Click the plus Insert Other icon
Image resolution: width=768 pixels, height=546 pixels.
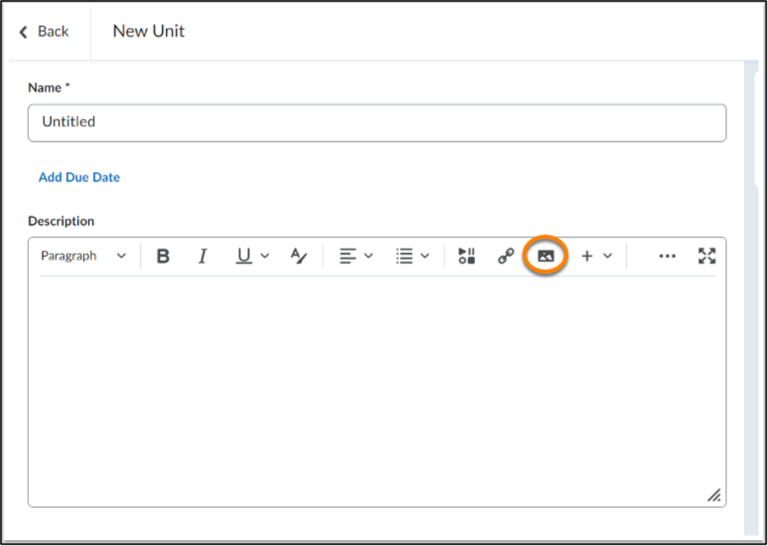pyautogui.click(x=587, y=256)
